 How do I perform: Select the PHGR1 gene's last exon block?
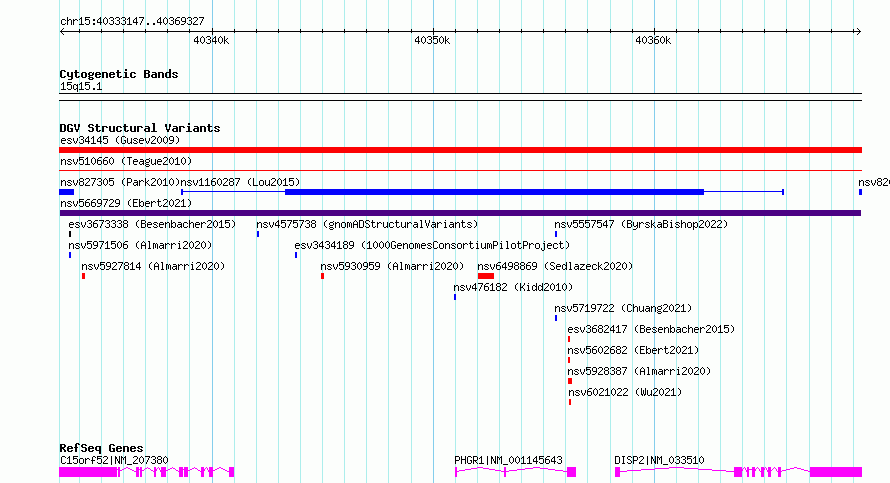pos(572,472)
